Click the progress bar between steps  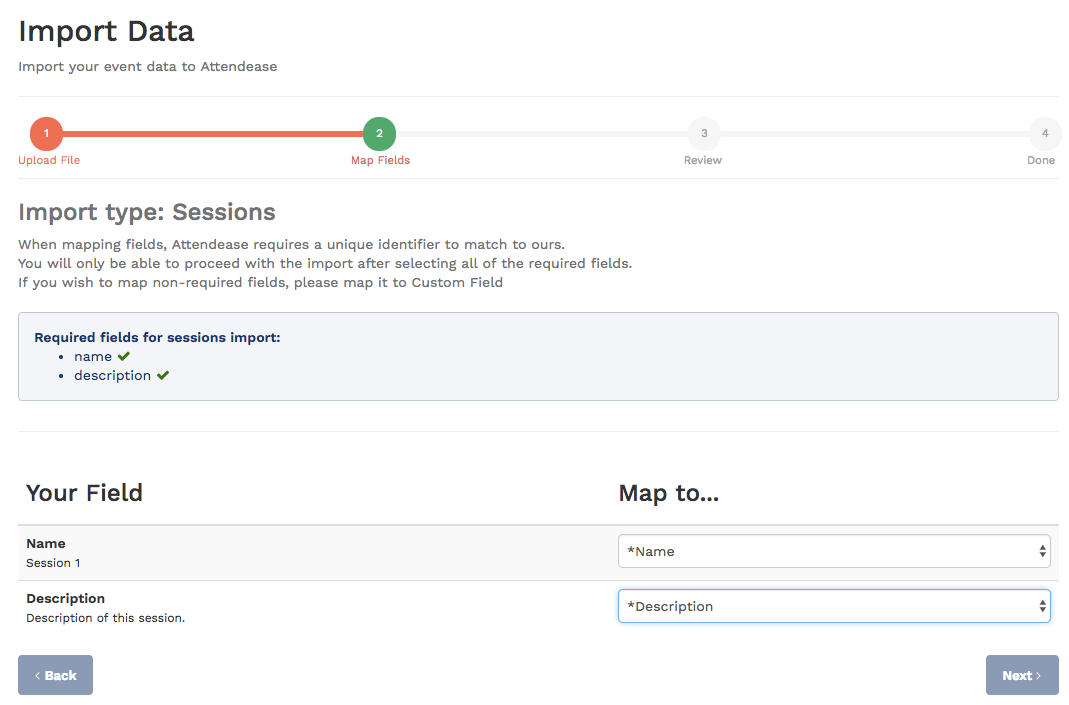210,133
